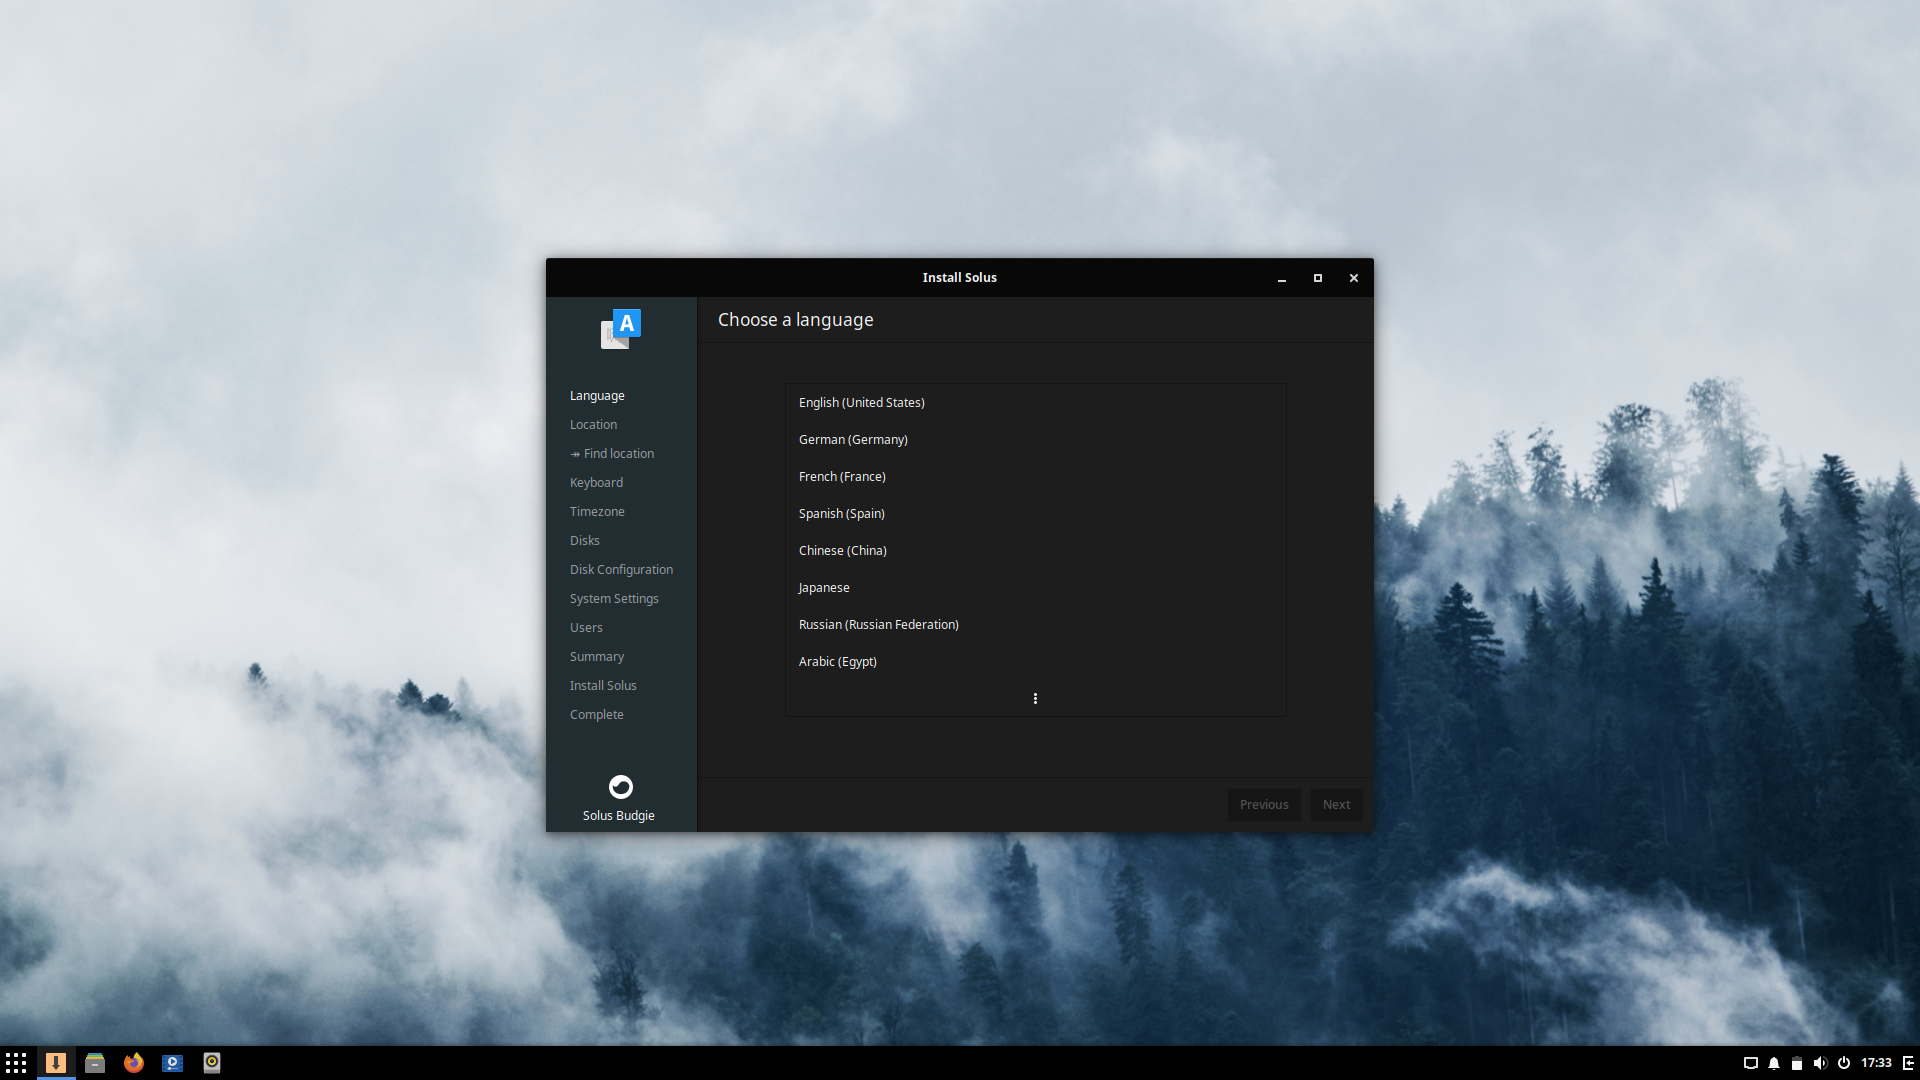Maximize the Install Solus window
The image size is (1920, 1080).
(1318, 278)
